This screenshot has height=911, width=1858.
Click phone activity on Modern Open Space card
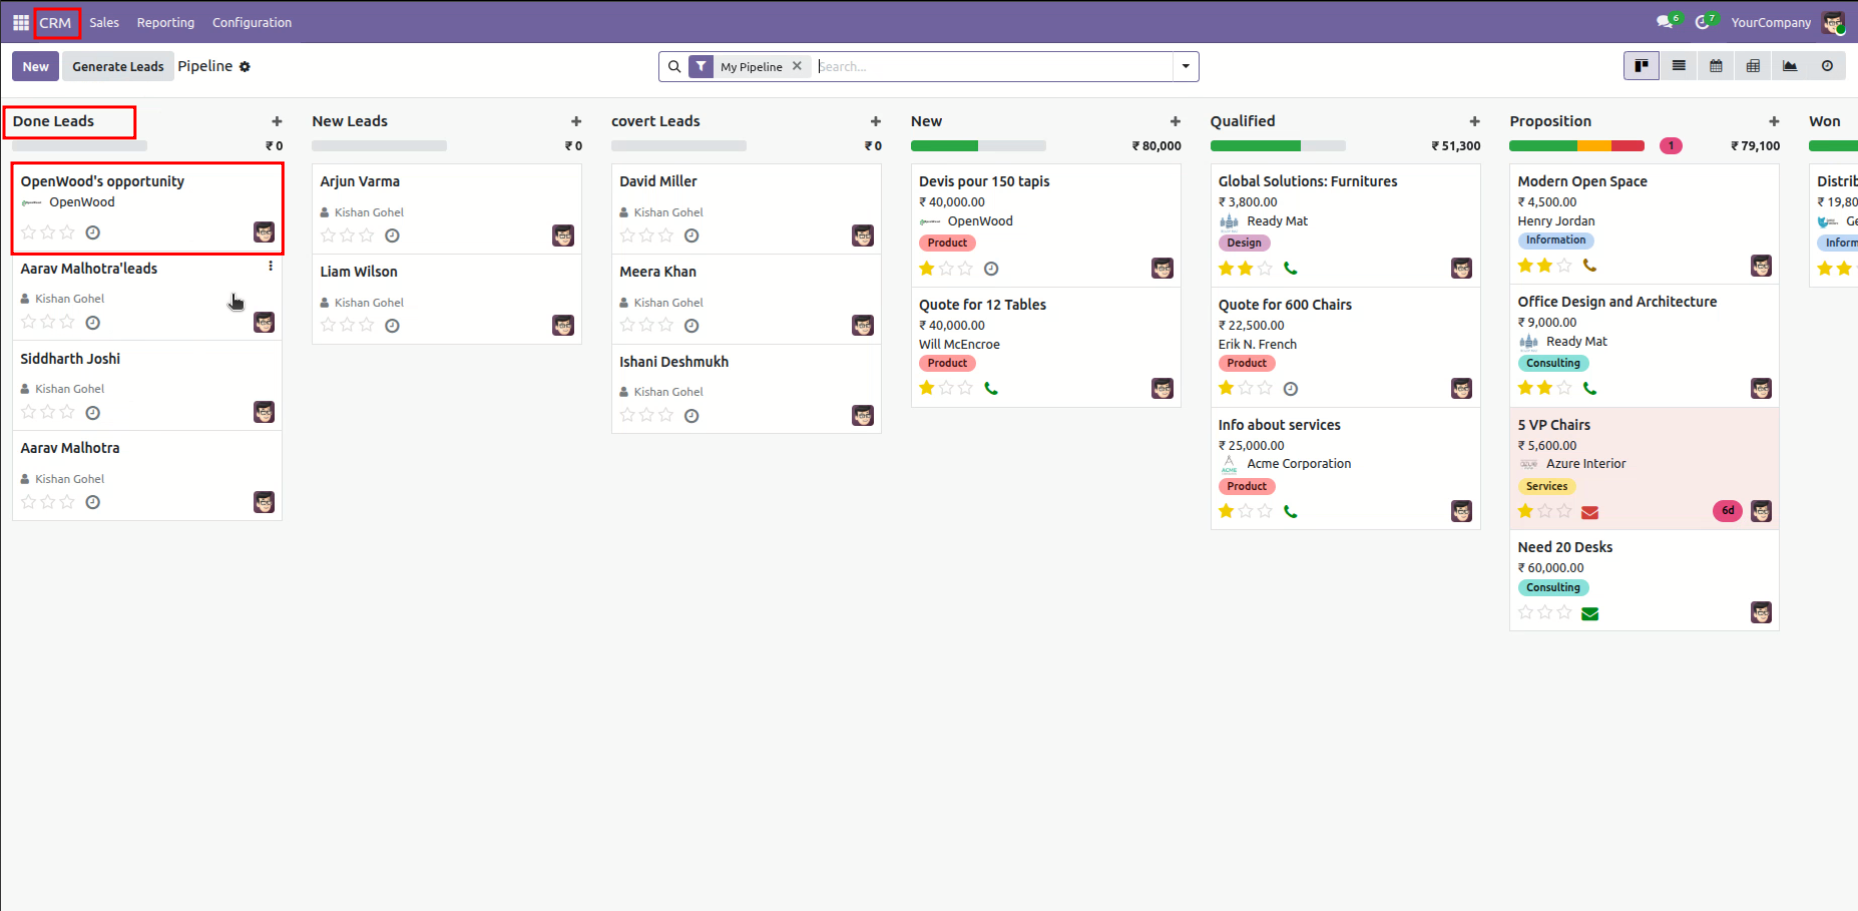click(x=1590, y=266)
